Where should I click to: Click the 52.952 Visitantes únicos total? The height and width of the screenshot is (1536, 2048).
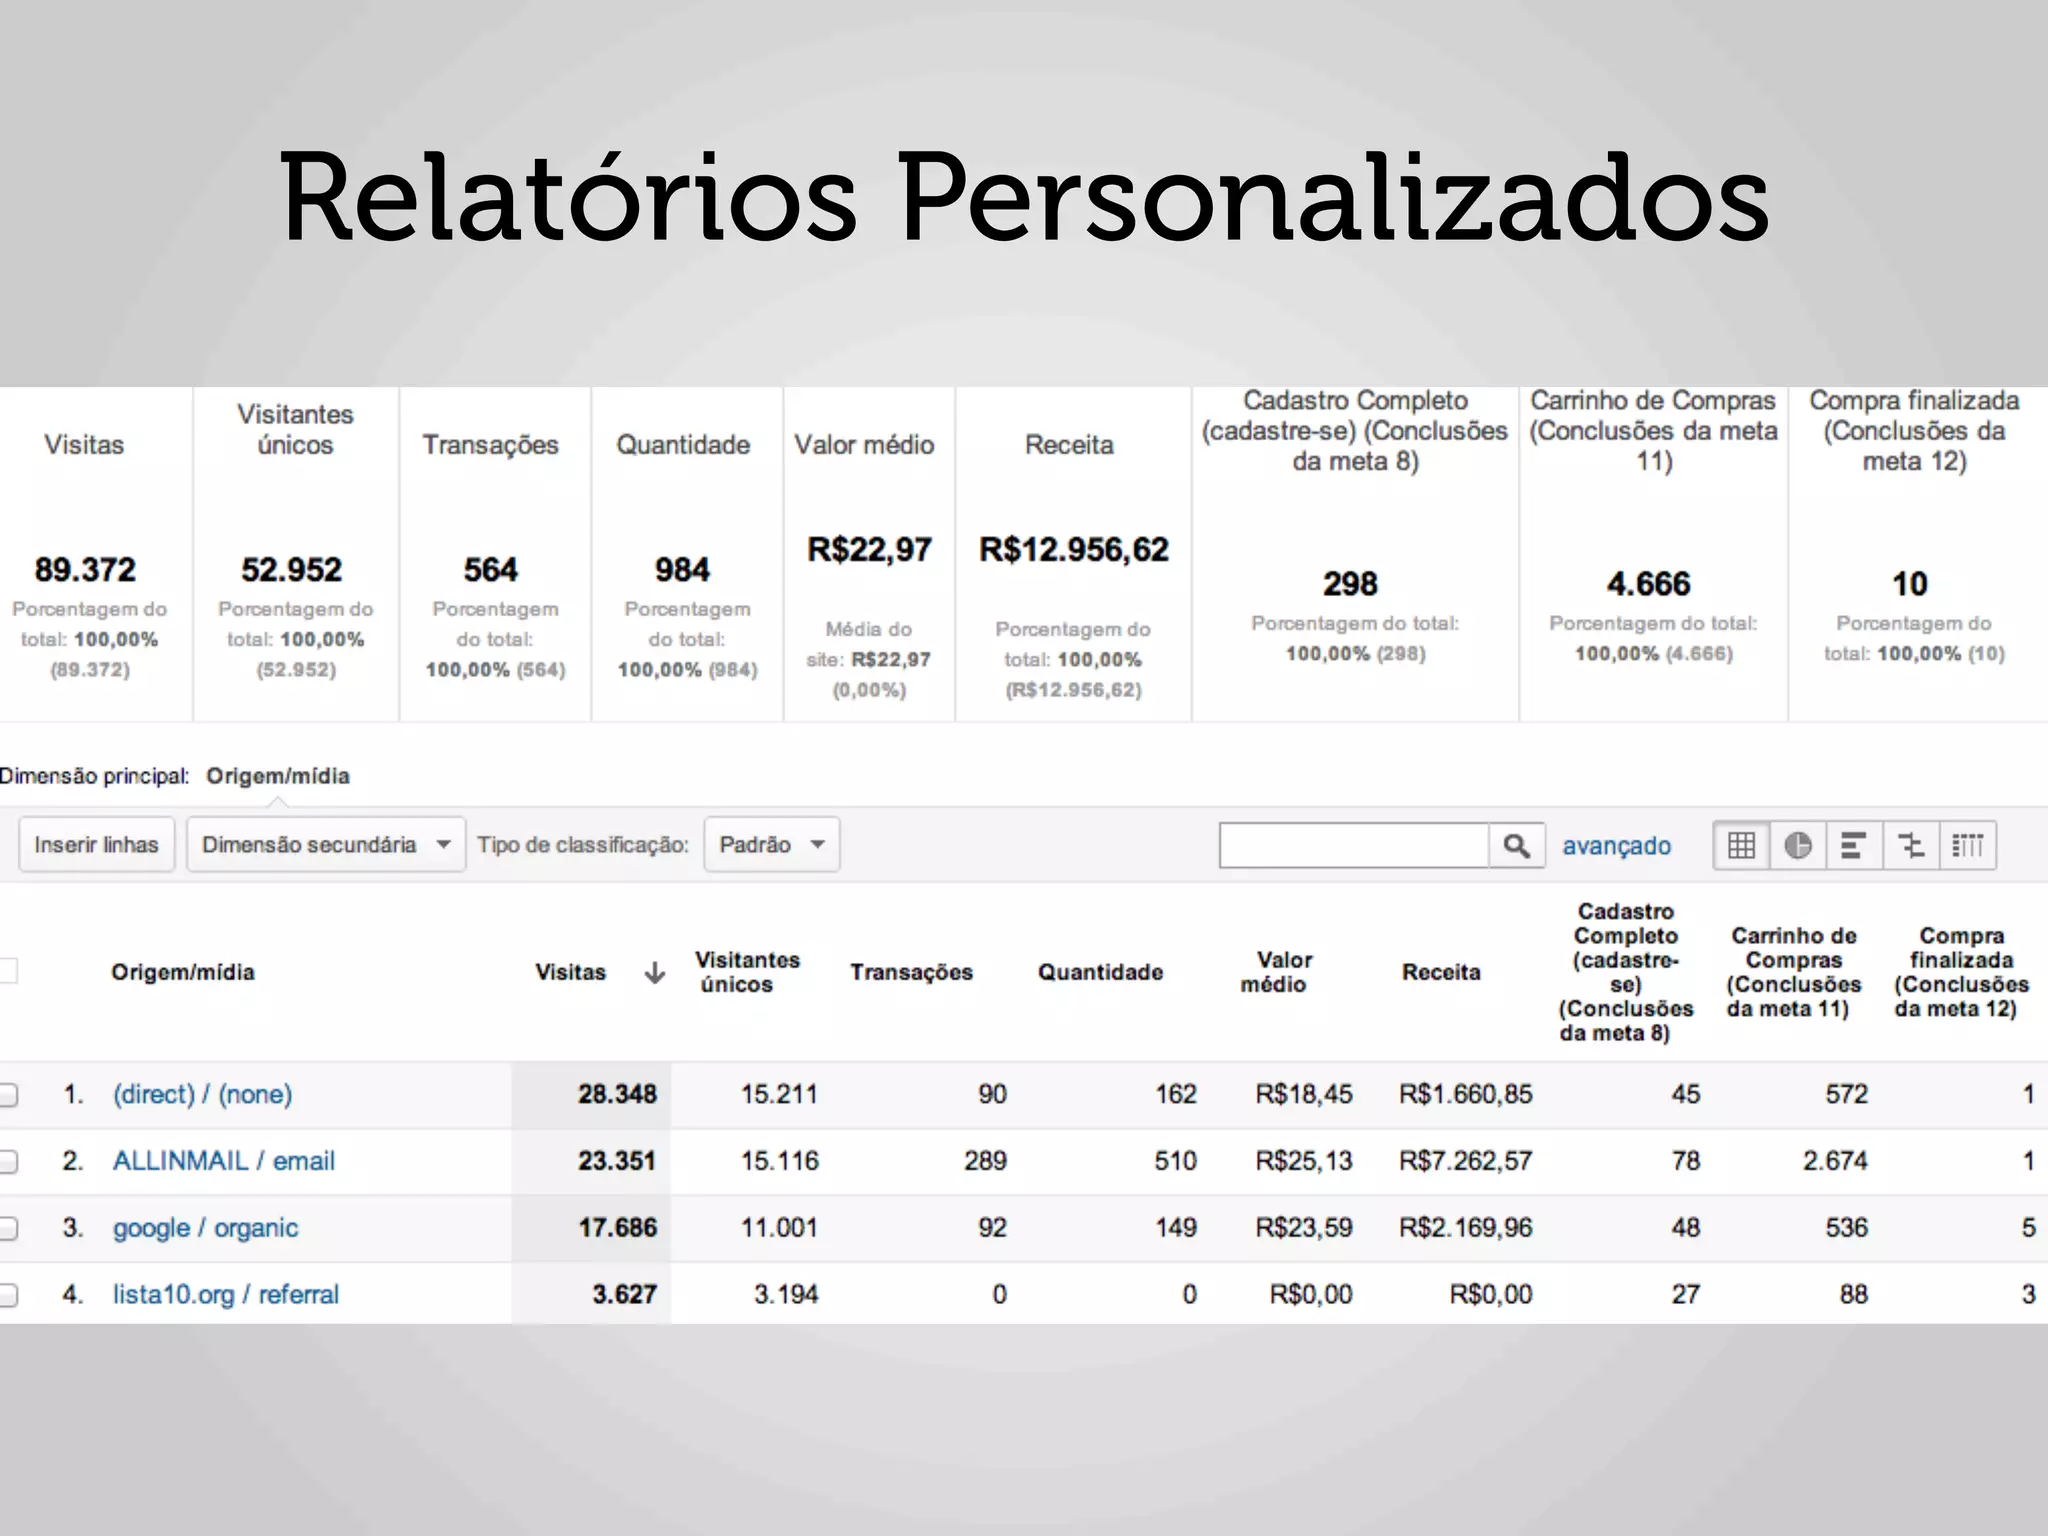[291, 570]
